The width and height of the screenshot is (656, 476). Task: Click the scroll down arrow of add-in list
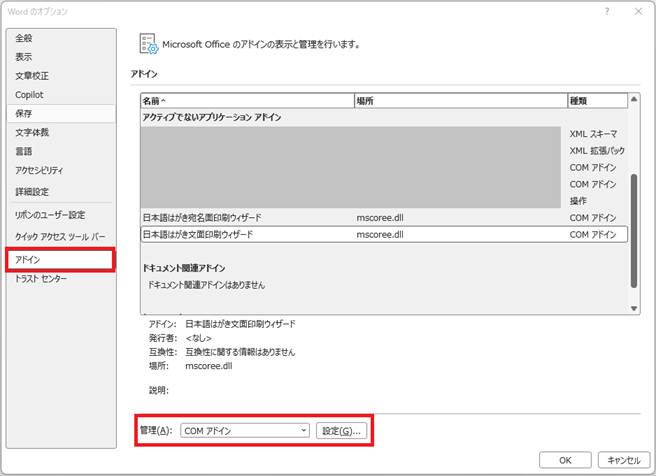pyautogui.click(x=634, y=309)
